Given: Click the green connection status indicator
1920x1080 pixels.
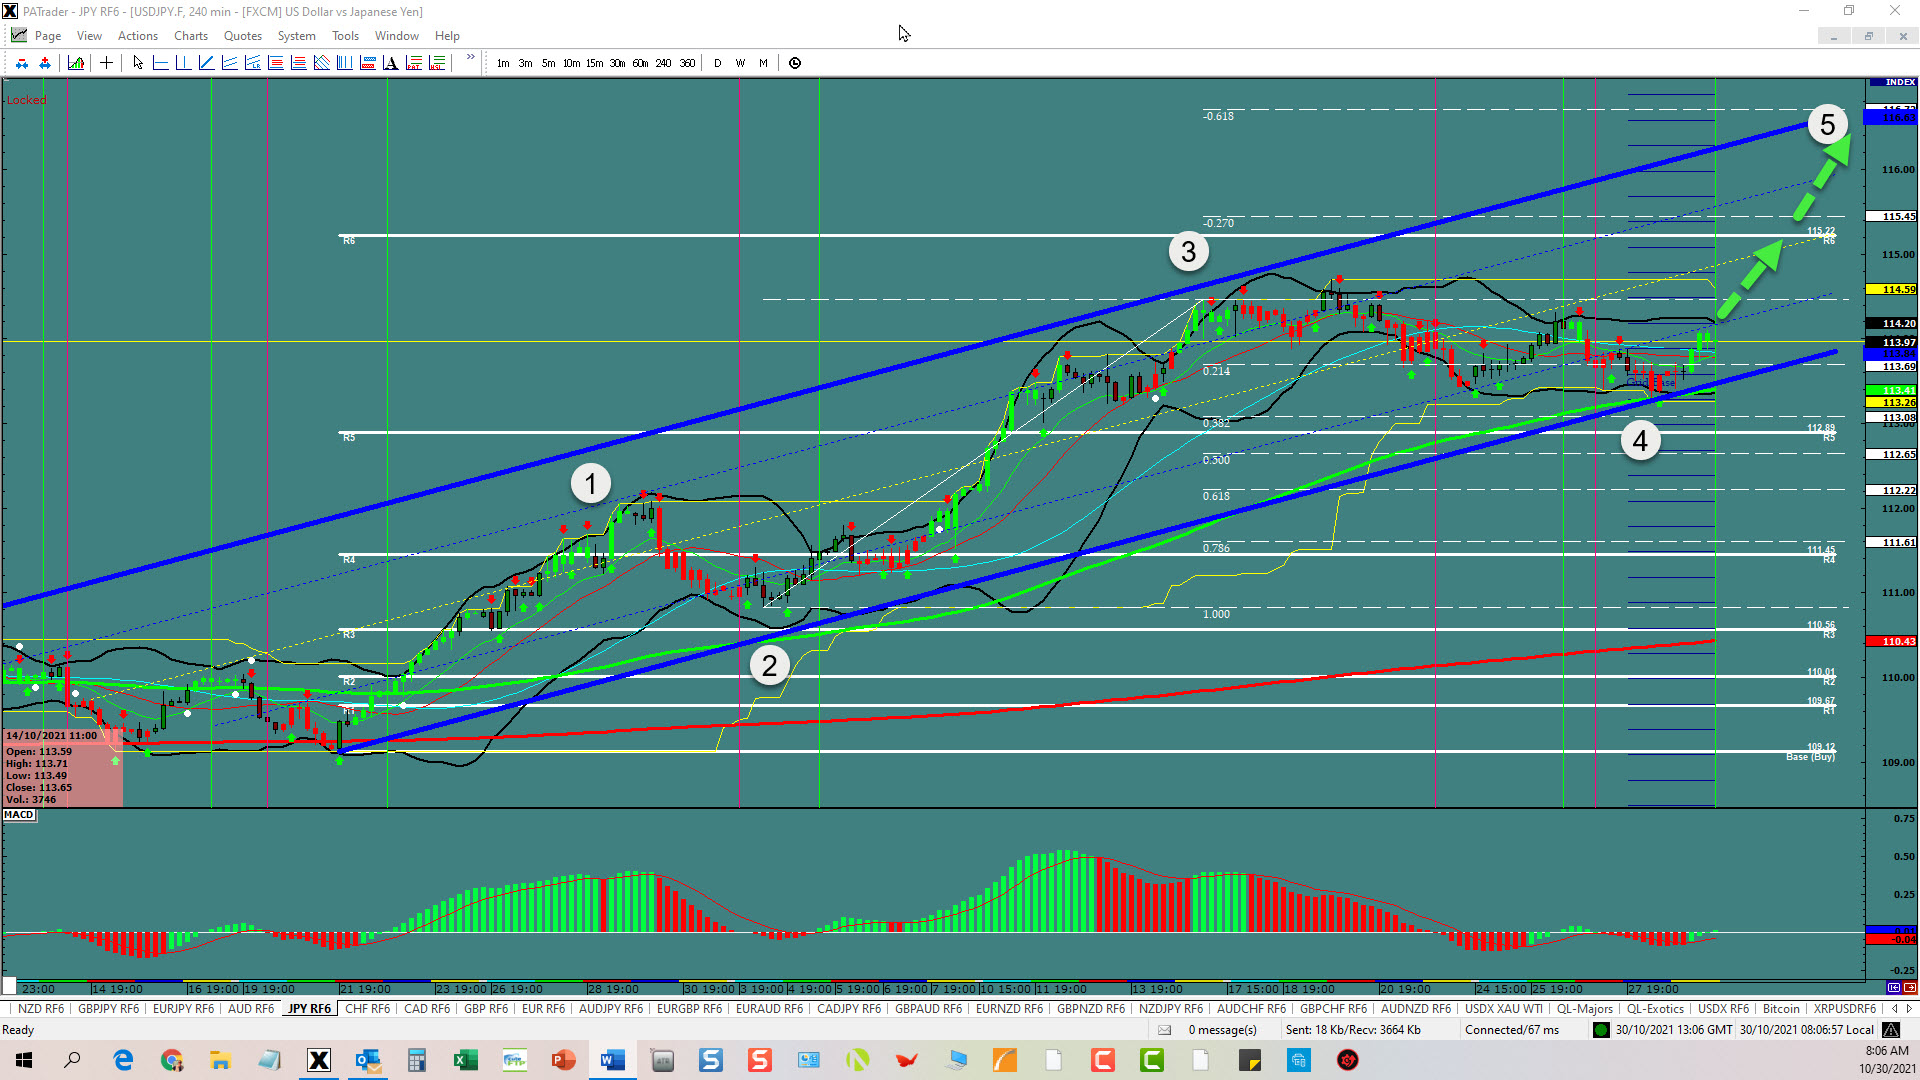Looking at the screenshot, I should pyautogui.click(x=1601, y=1030).
